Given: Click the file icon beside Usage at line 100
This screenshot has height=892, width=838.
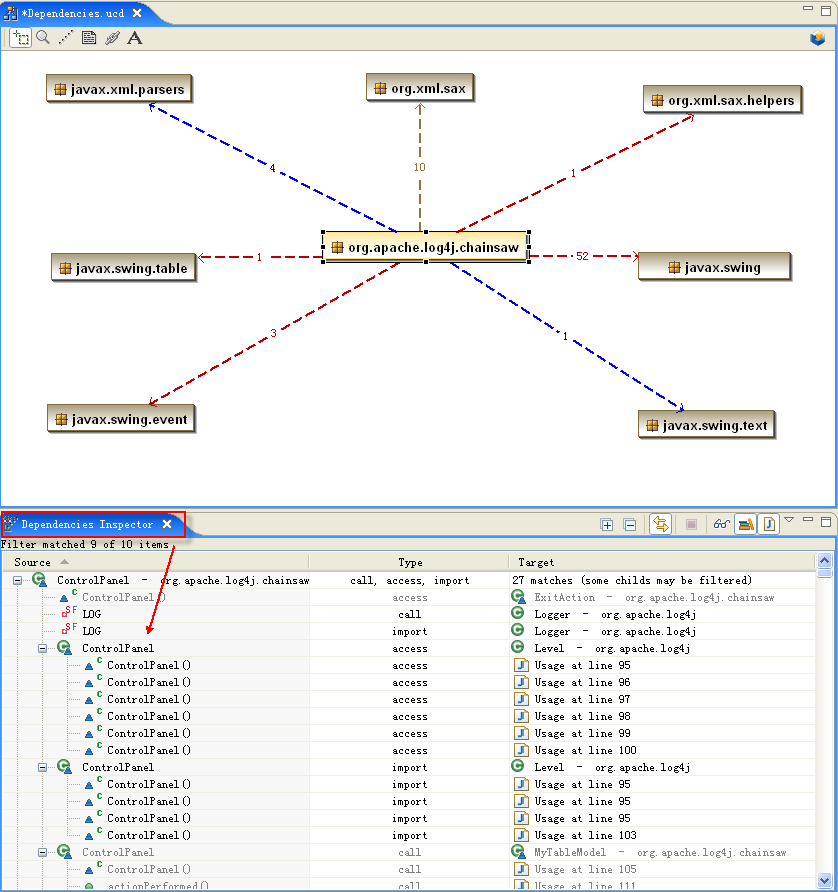Looking at the screenshot, I should [521, 750].
